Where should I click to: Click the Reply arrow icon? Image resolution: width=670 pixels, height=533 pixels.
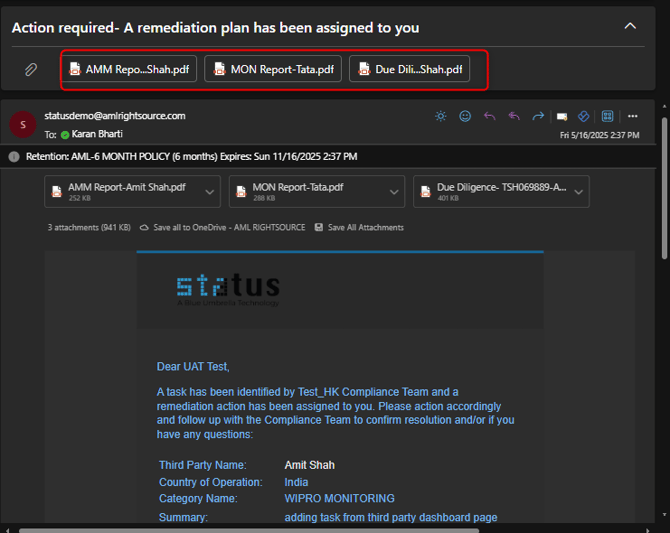489,116
